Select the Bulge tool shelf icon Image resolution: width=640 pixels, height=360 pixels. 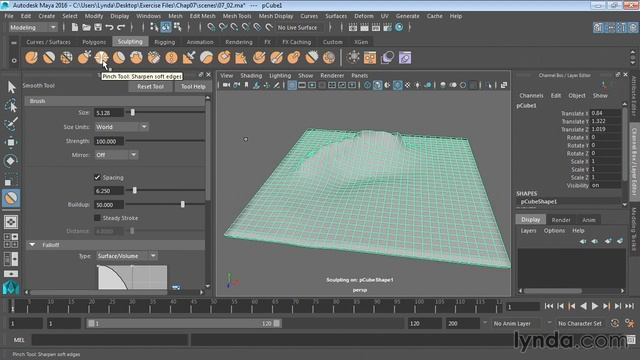pos(294,58)
